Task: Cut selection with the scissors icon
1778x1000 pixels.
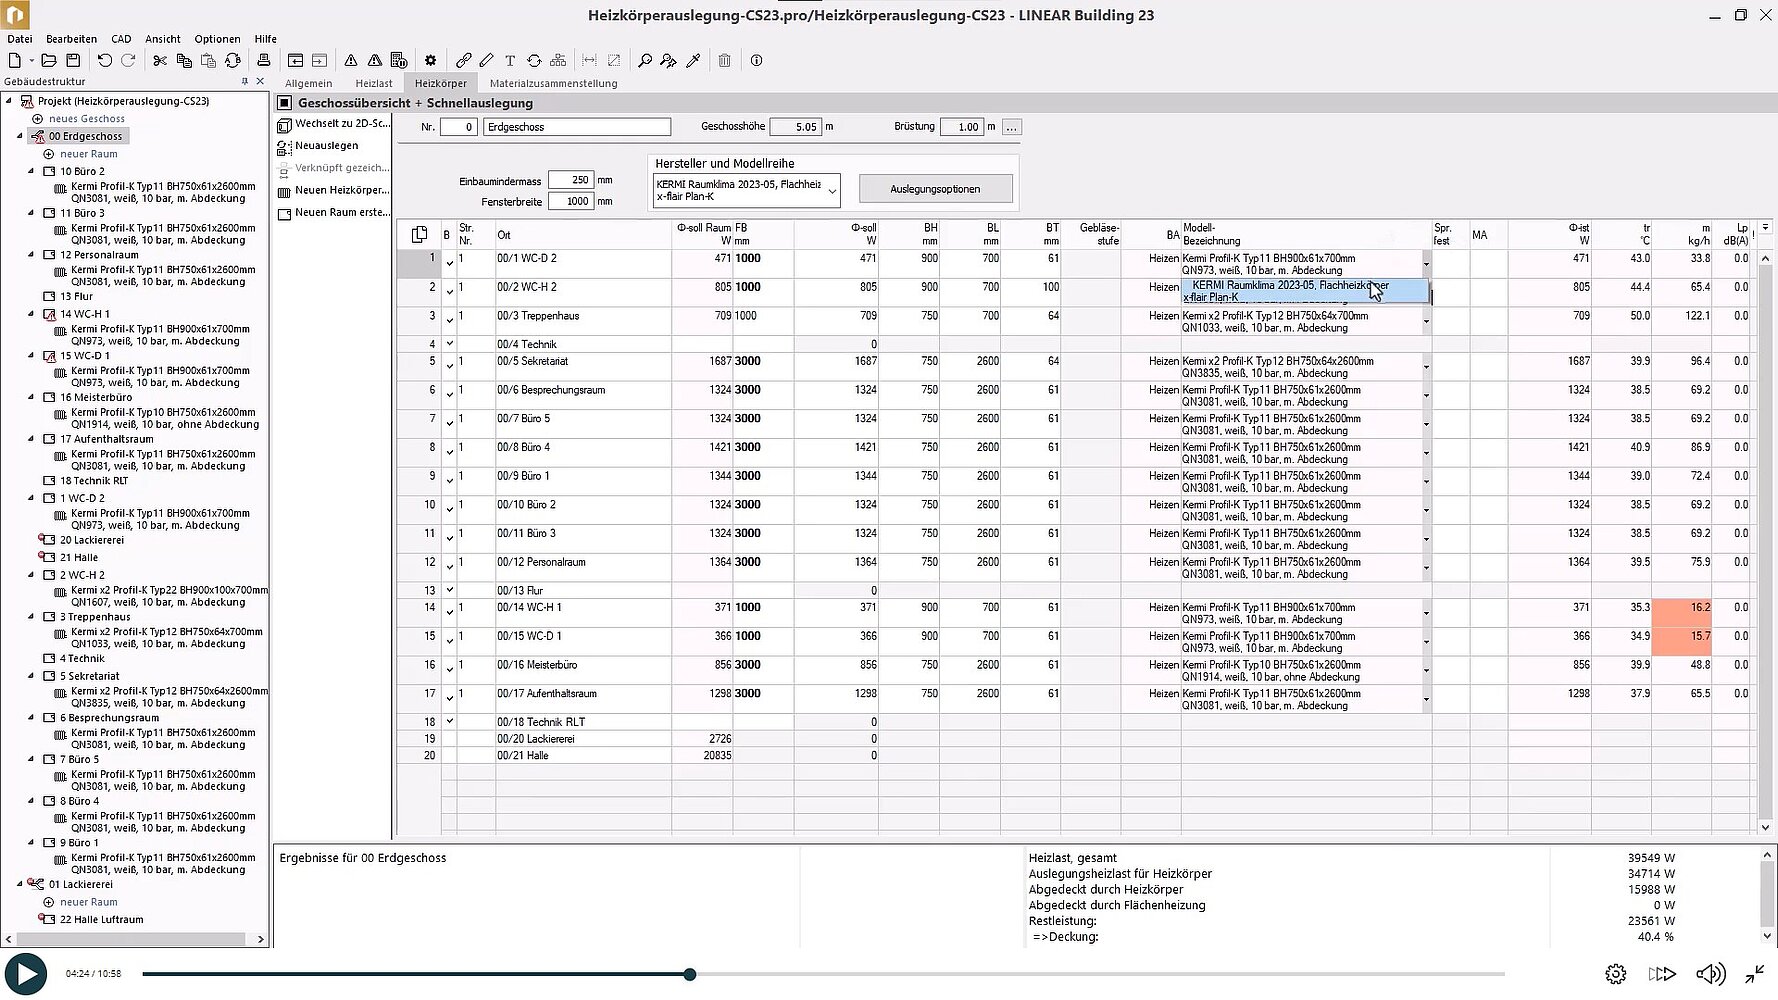Action: 160,61
